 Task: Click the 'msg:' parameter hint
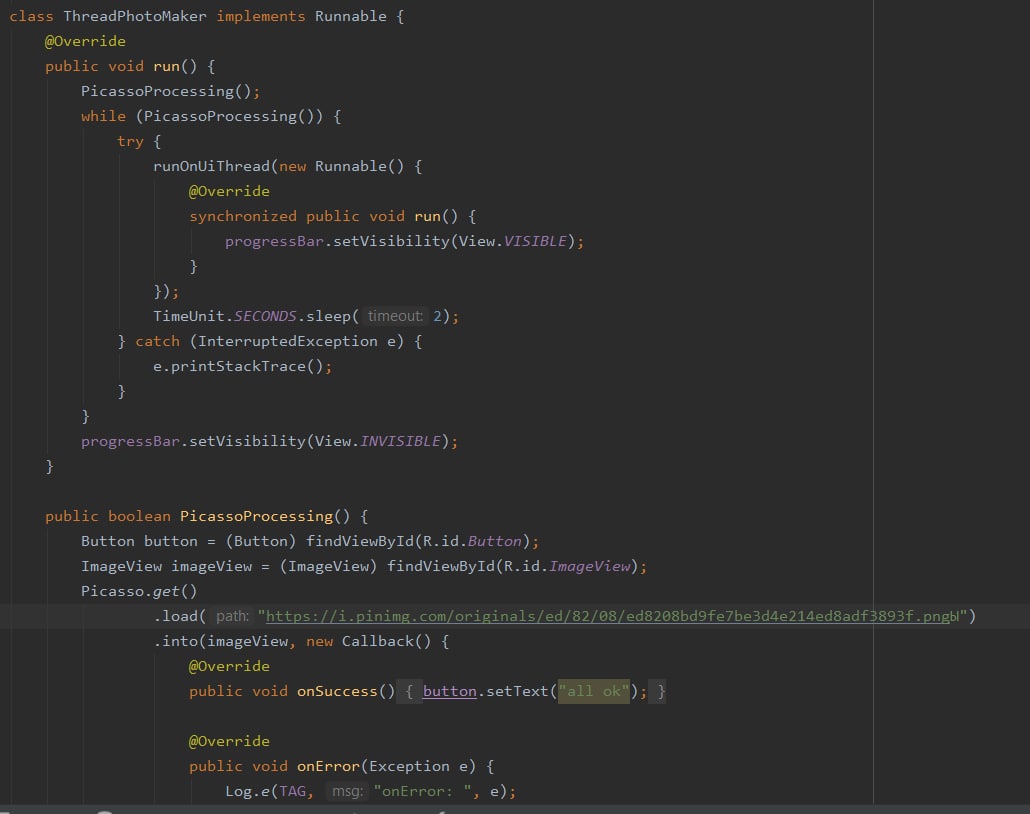tap(347, 791)
